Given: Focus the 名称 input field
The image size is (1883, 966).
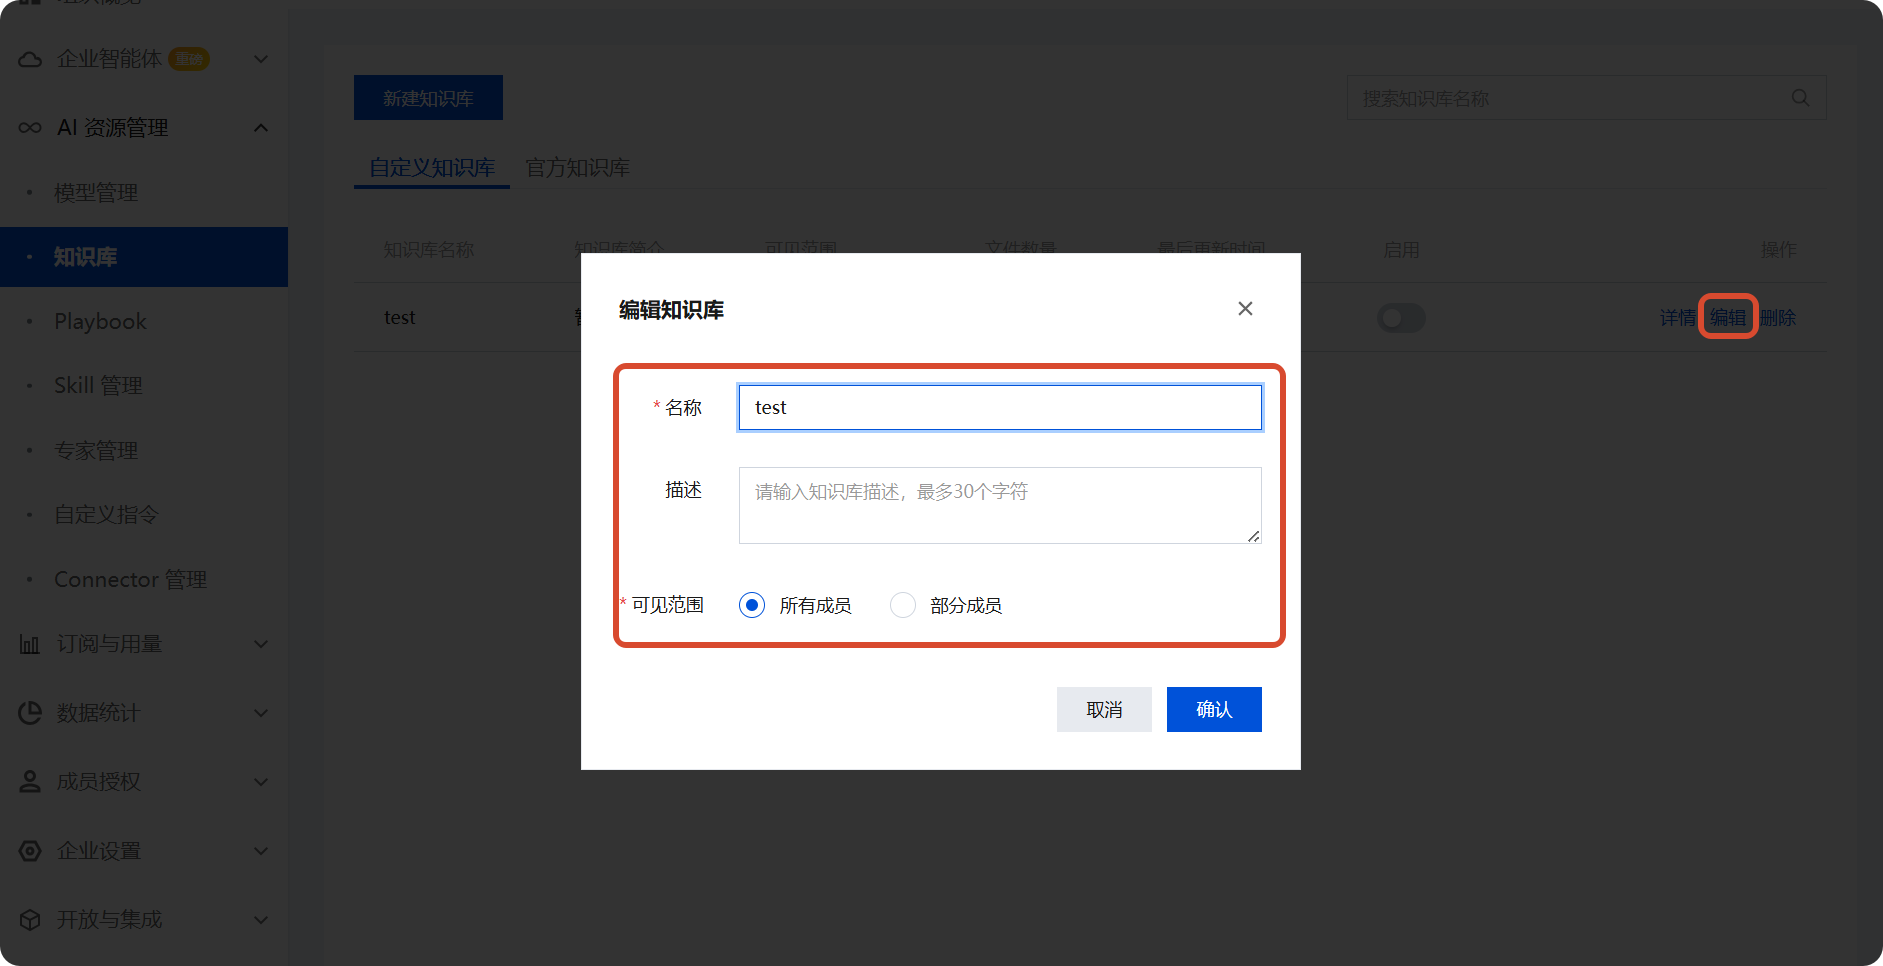Looking at the screenshot, I should pos(1000,408).
